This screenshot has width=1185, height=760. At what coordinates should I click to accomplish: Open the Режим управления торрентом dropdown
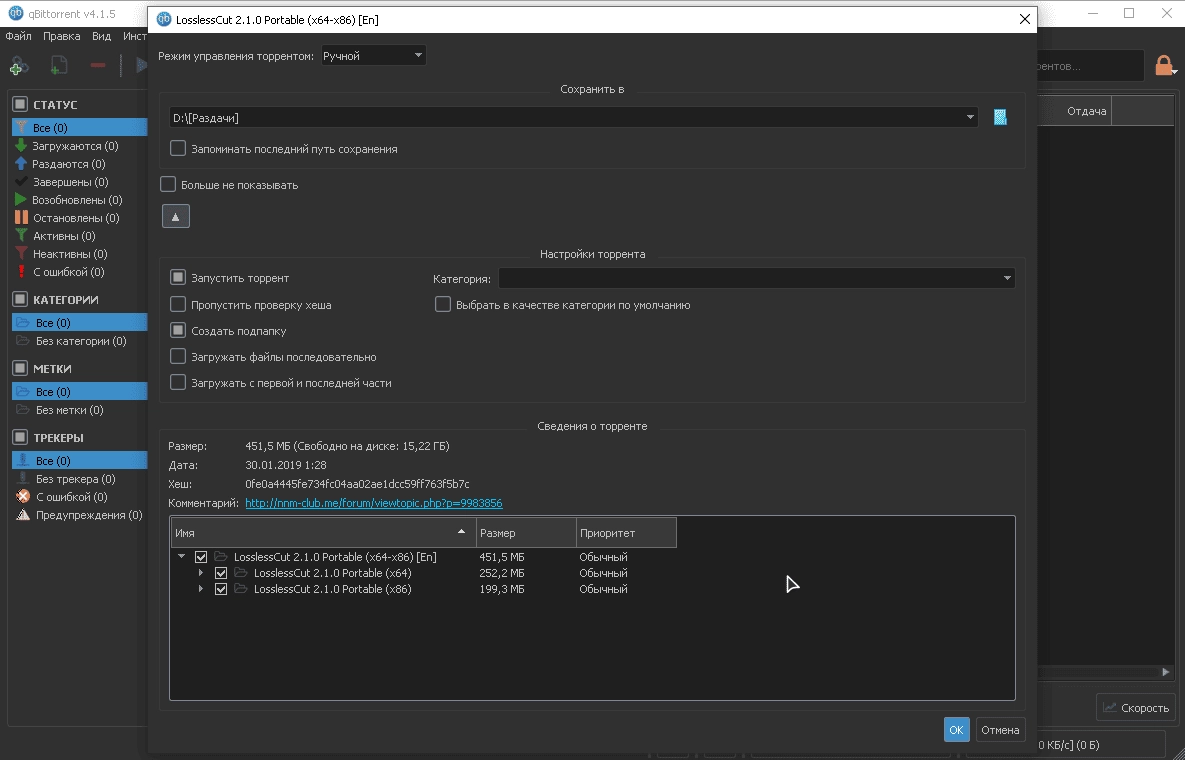pos(373,55)
